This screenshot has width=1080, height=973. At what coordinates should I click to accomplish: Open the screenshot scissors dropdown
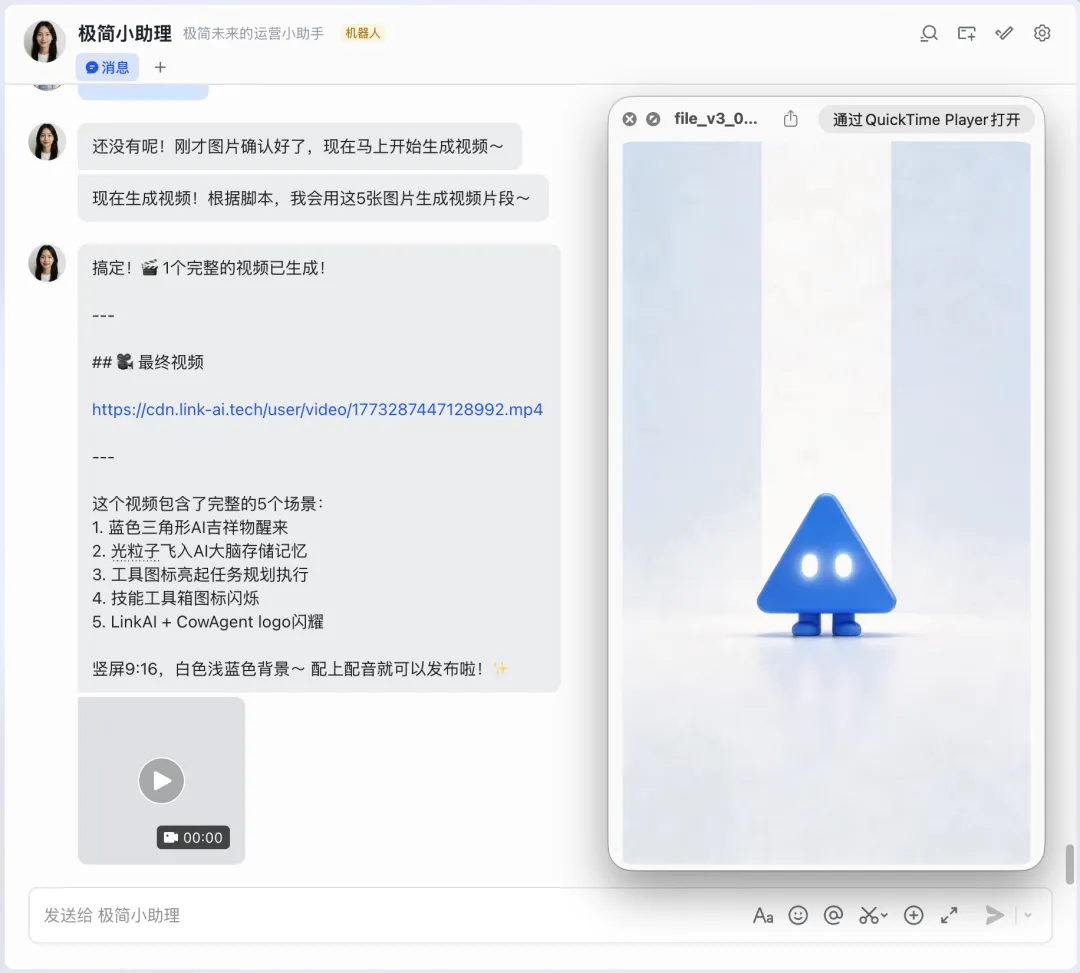tap(873, 915)
